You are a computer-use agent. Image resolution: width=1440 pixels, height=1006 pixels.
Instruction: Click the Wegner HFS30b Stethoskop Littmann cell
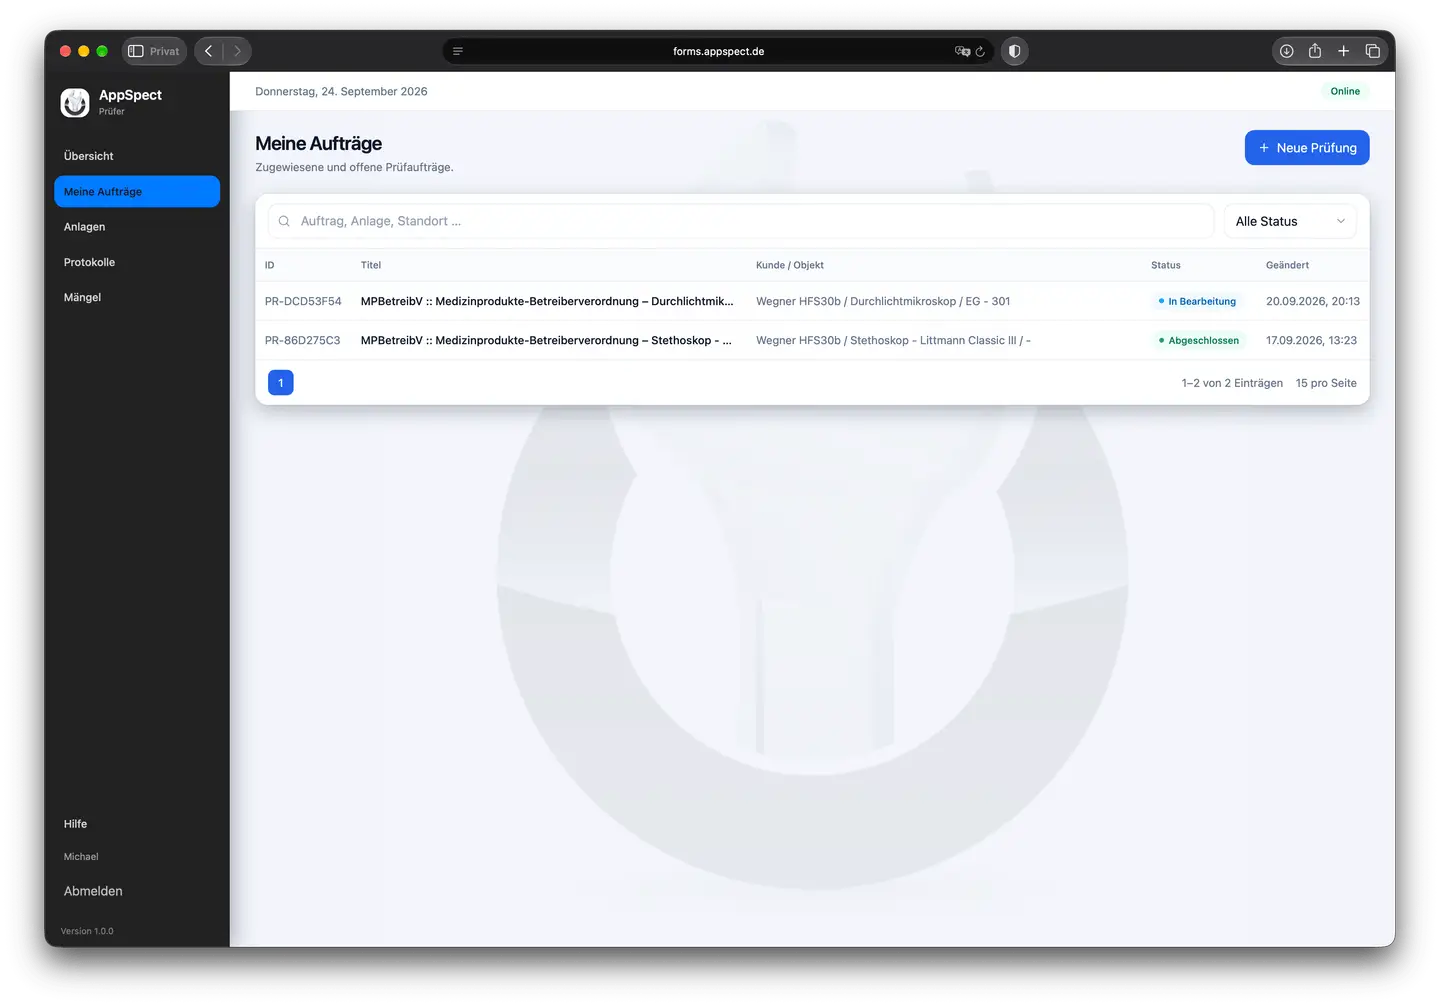click(x=893, y=340)
